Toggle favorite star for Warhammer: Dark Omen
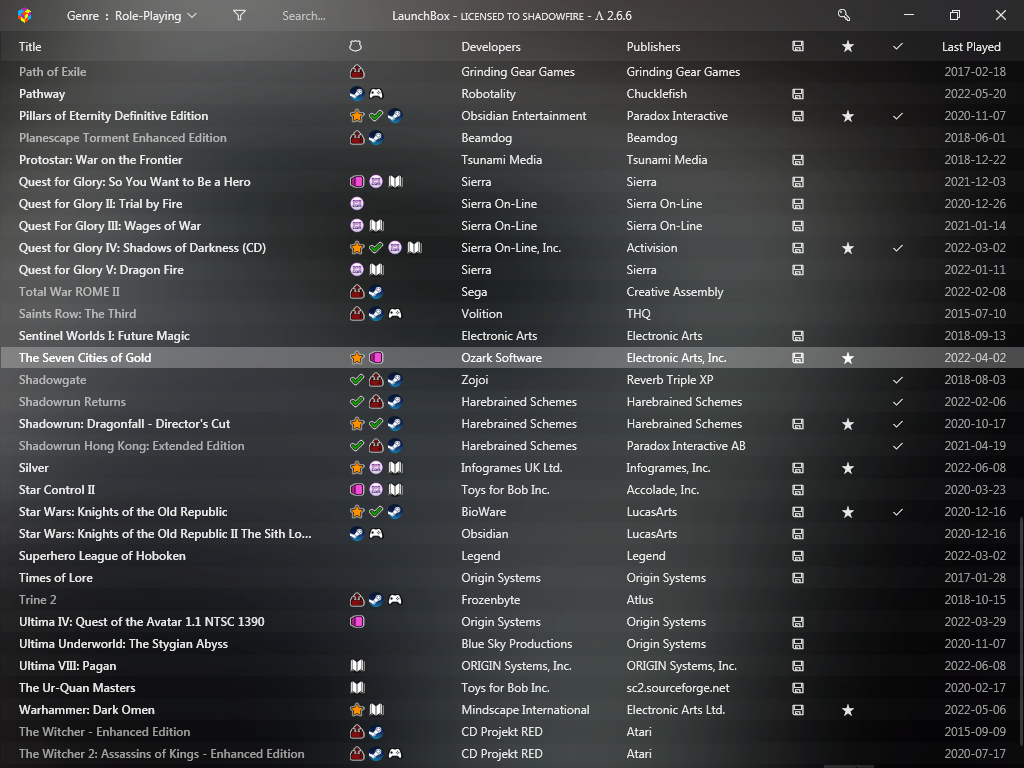Image resolution: width=1024 pixels, height=768 pixels. tap(848, 710)
